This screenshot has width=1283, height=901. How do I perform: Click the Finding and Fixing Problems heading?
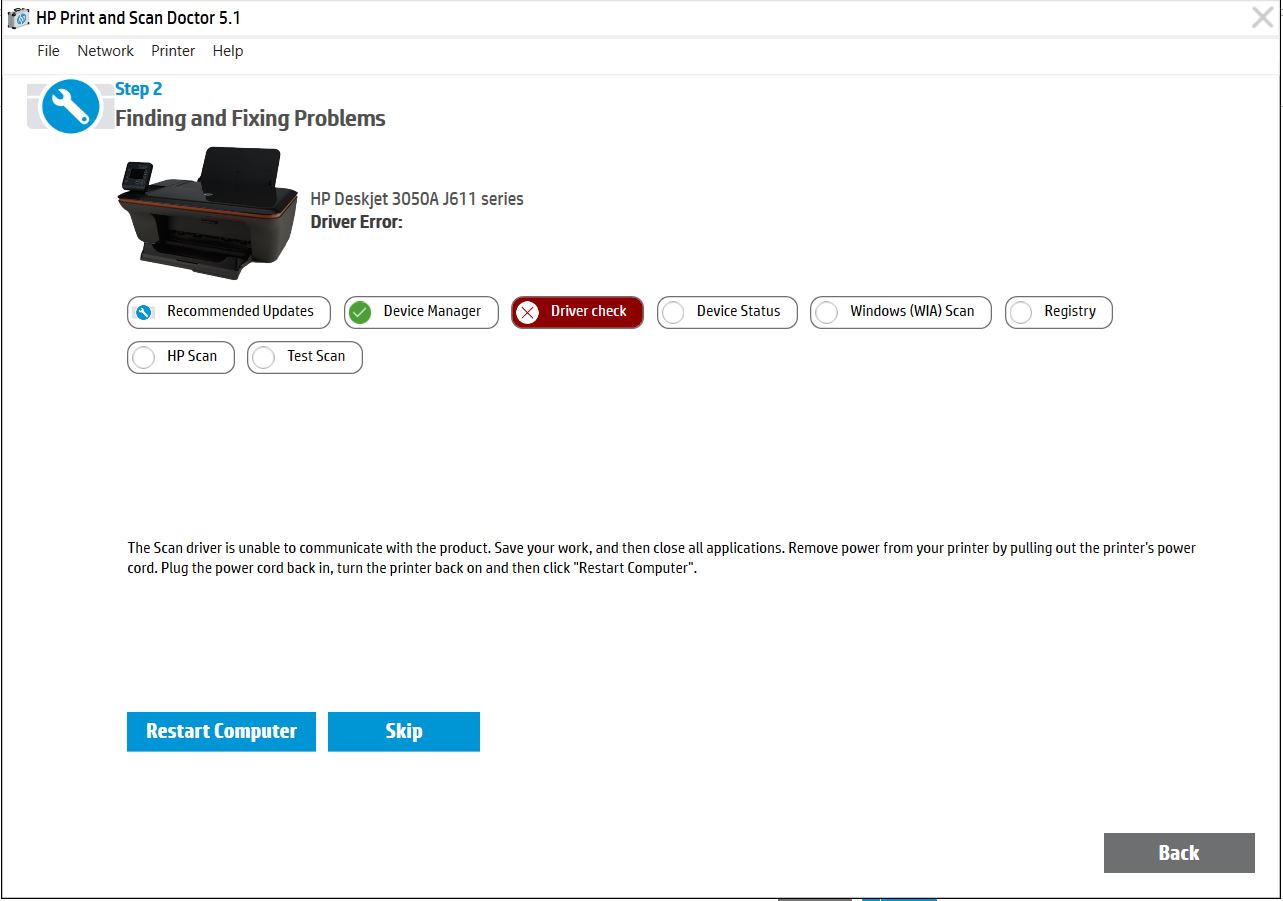tap(250, 118)
